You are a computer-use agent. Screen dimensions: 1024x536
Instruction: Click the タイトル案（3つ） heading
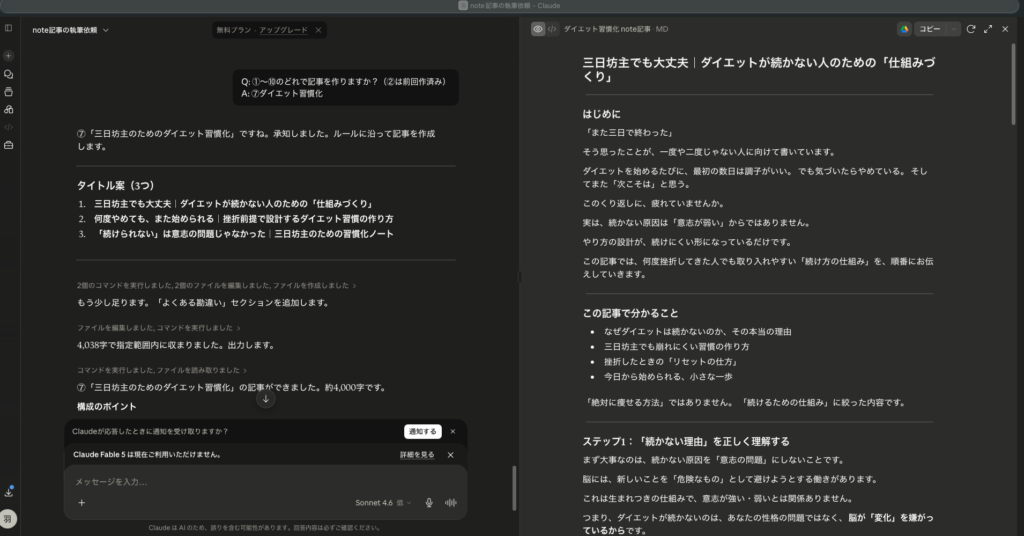[116, 185]
